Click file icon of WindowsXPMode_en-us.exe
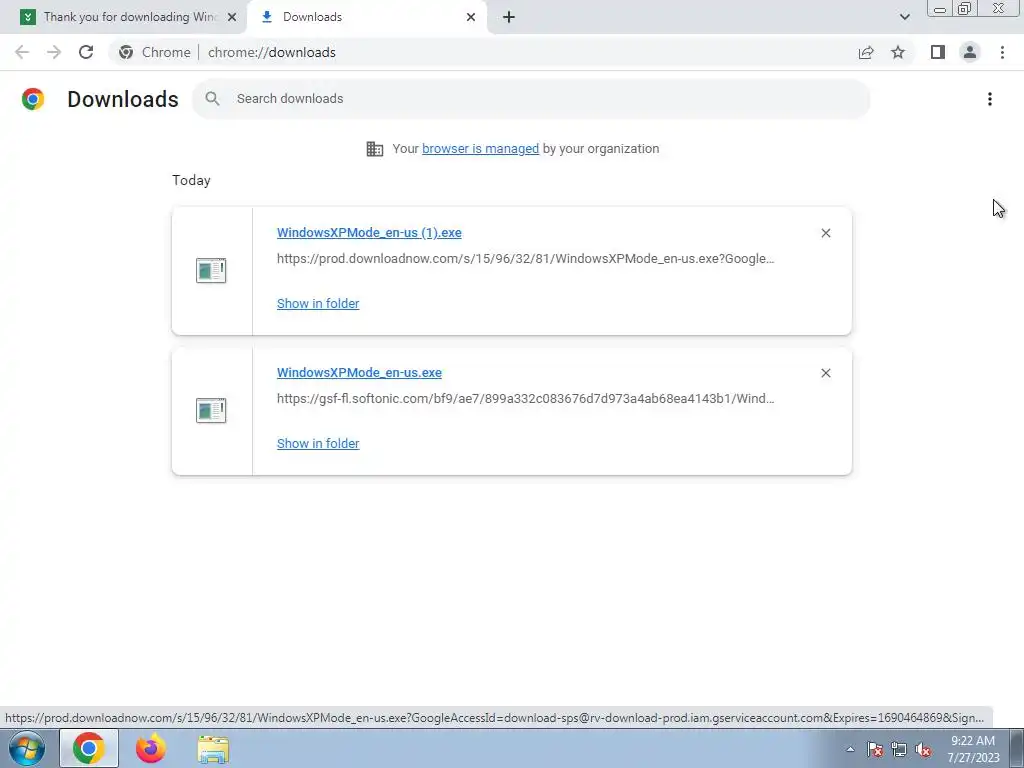 click(211, 410)
